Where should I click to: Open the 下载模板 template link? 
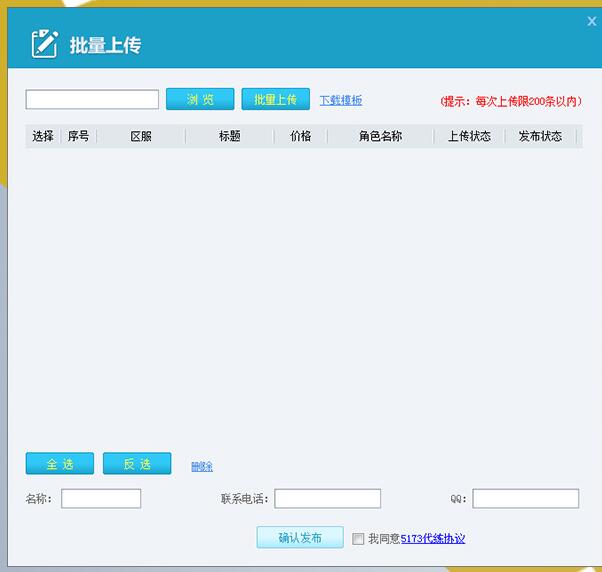[341, 100]
